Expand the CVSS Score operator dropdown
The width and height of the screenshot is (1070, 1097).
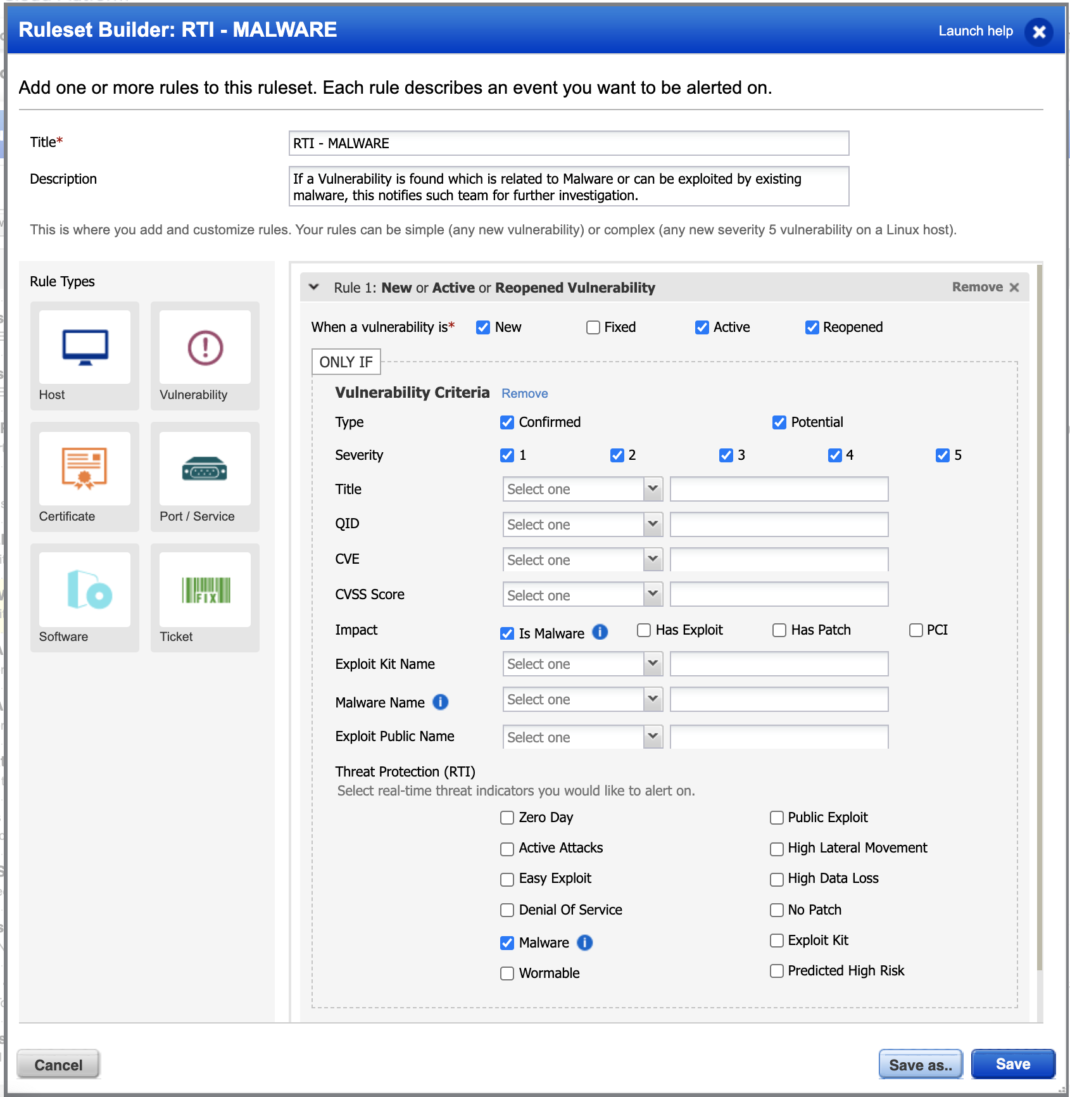(582, 595)
